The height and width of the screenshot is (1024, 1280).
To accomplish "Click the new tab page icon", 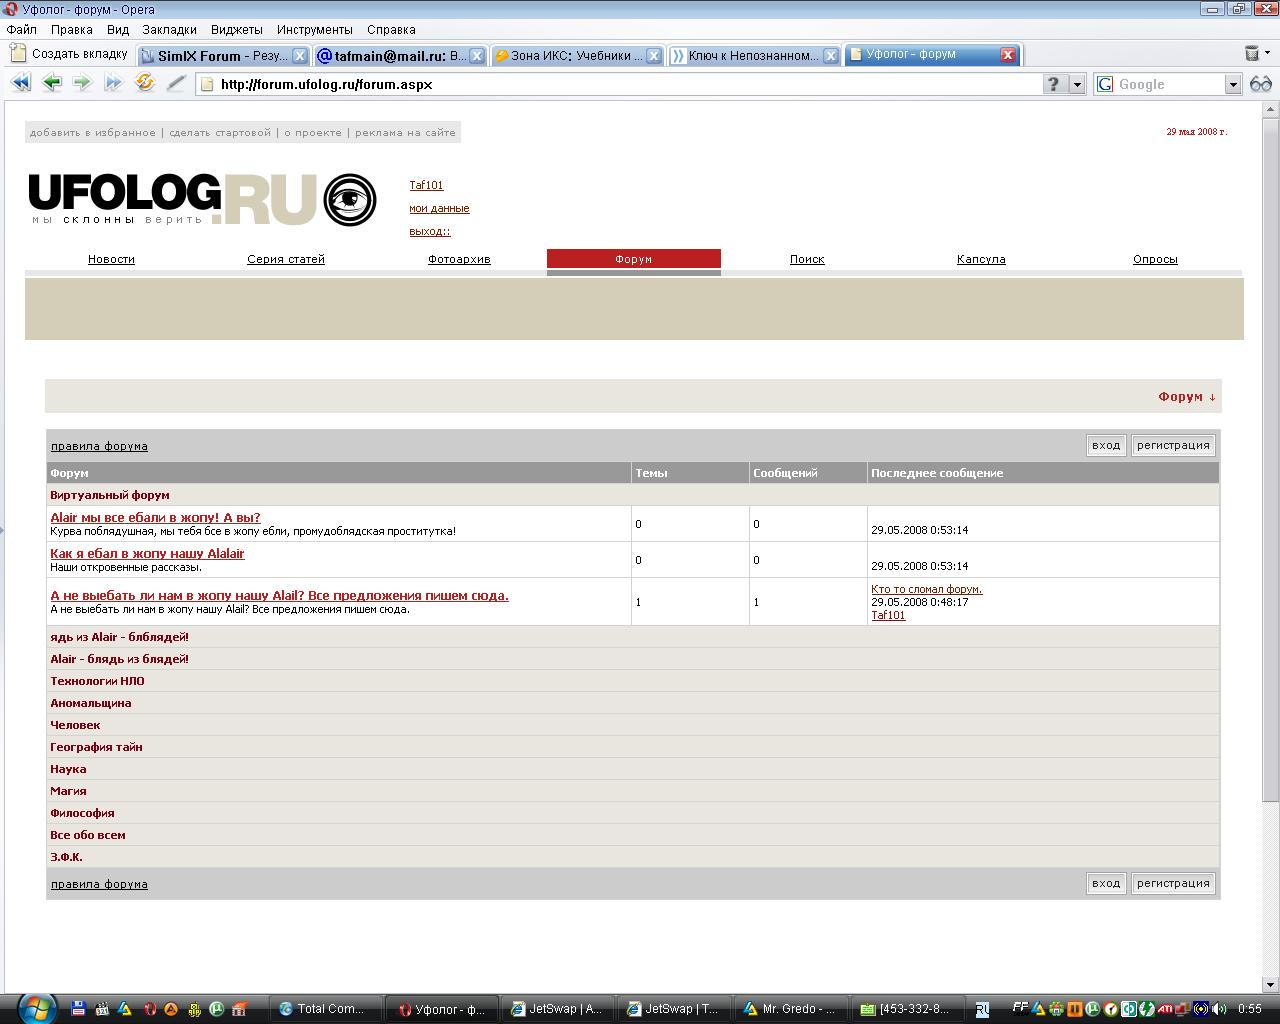I will coord(18,54).
